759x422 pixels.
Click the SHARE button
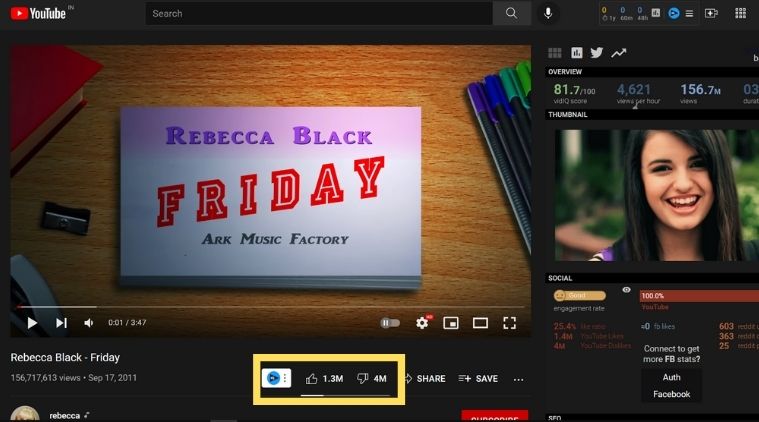[x=425, y=378]
